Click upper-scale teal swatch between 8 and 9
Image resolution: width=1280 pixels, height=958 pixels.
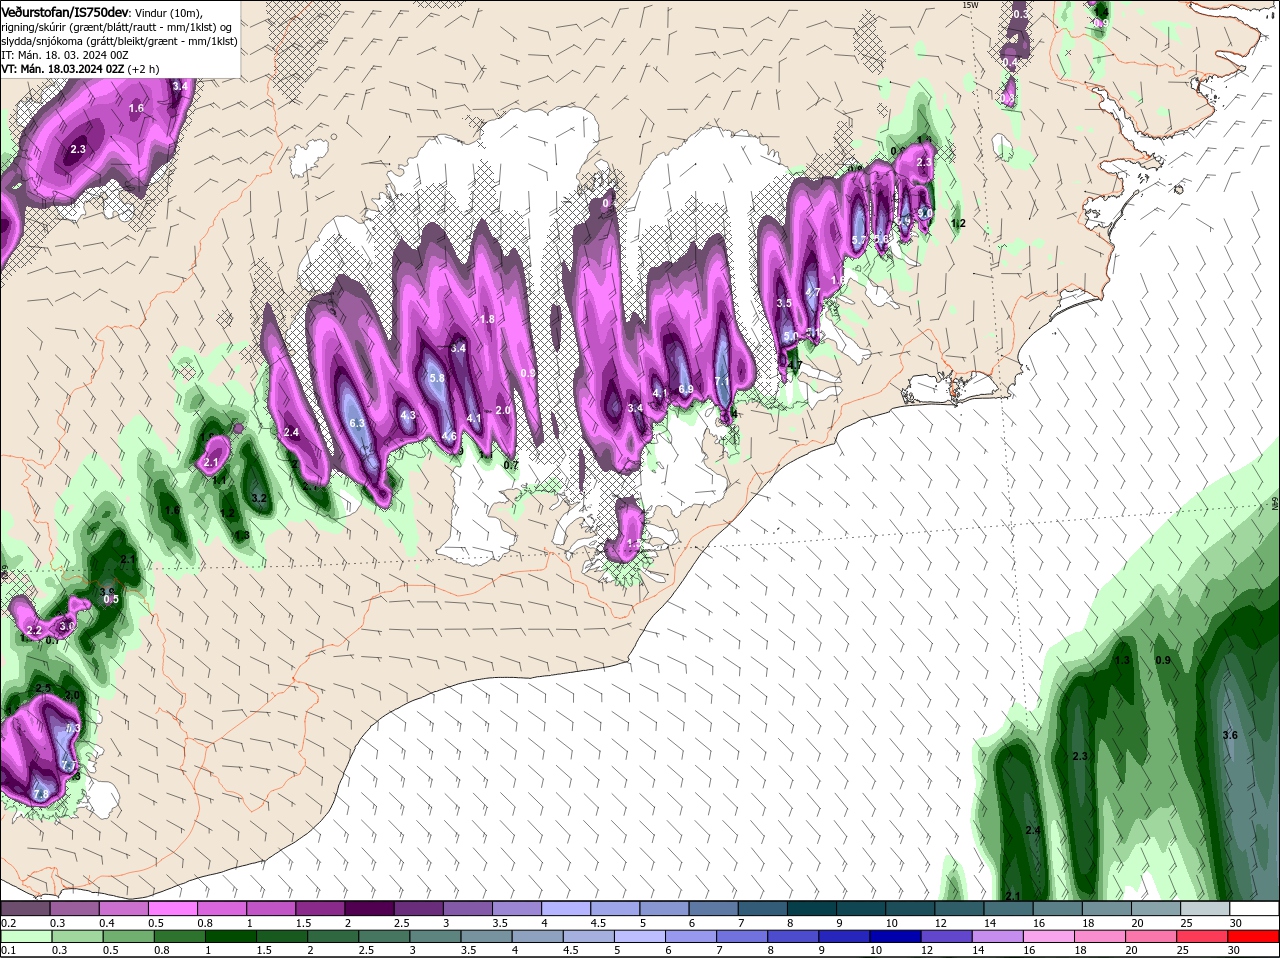[x=813, y=908]
